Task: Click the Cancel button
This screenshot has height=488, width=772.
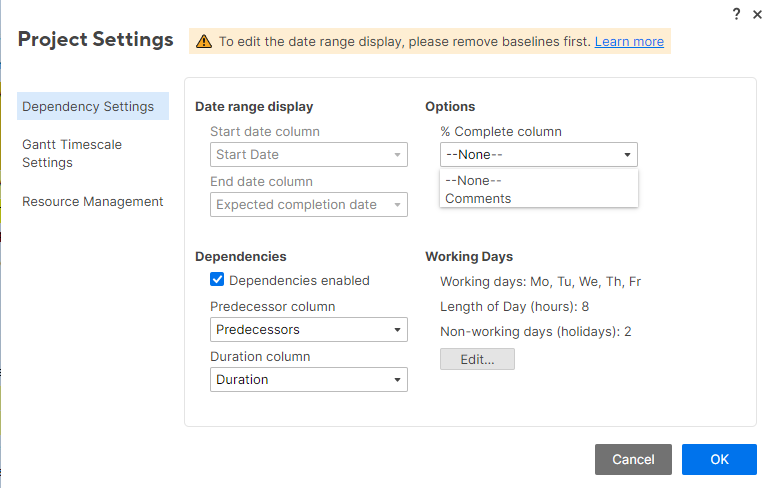Action: click(633, 460)
